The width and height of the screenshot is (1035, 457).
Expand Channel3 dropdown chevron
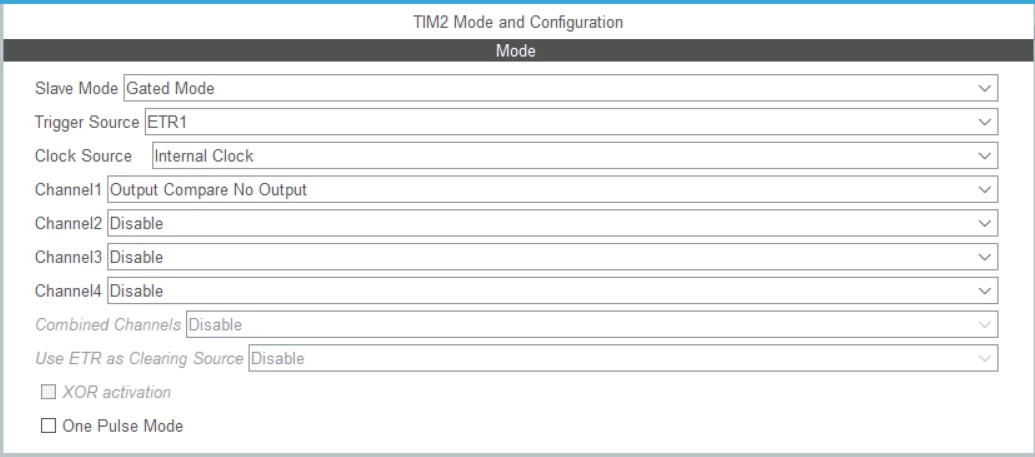984,257
